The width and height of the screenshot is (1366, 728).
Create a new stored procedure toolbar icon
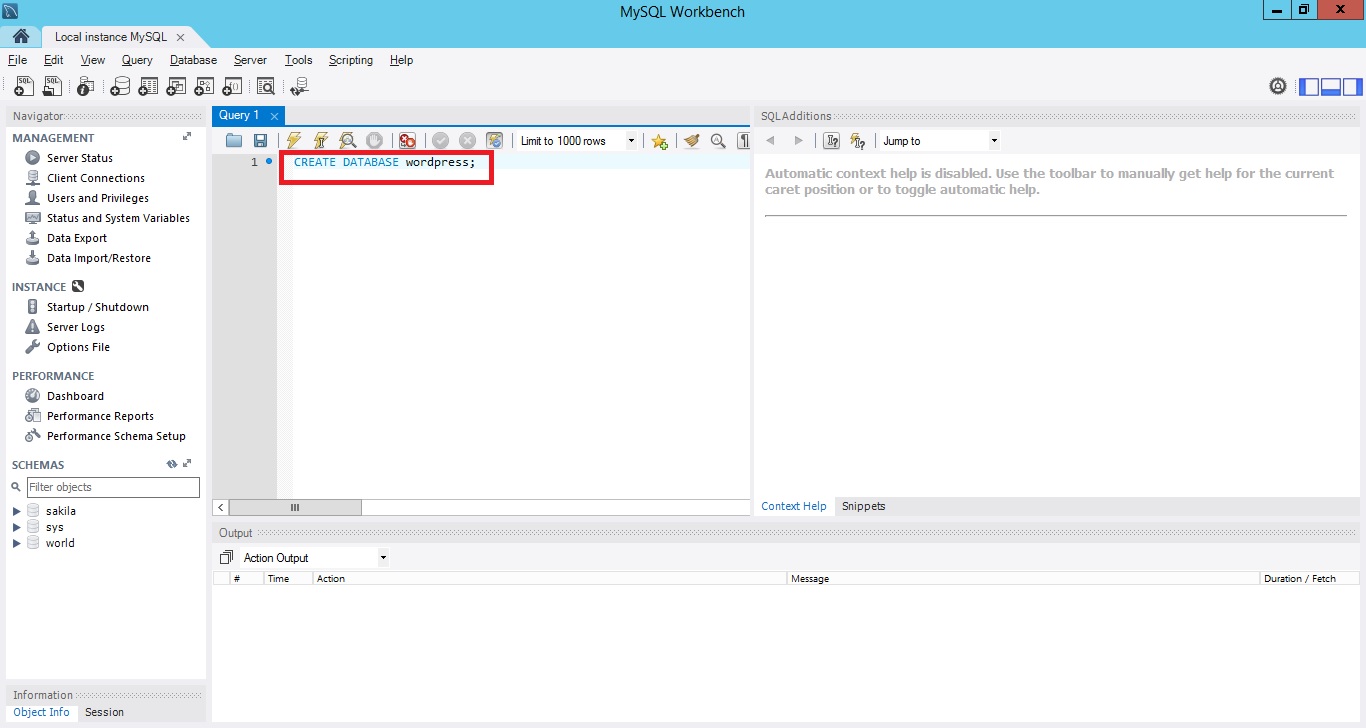[204, 87]
